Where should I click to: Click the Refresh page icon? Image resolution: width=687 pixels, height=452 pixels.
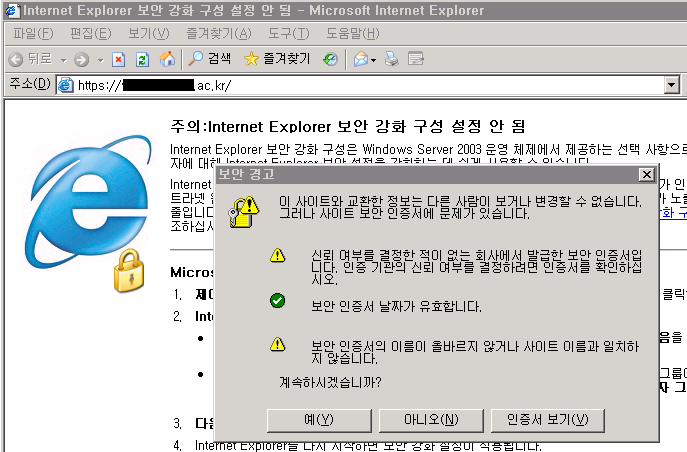(x=142, y=59)
